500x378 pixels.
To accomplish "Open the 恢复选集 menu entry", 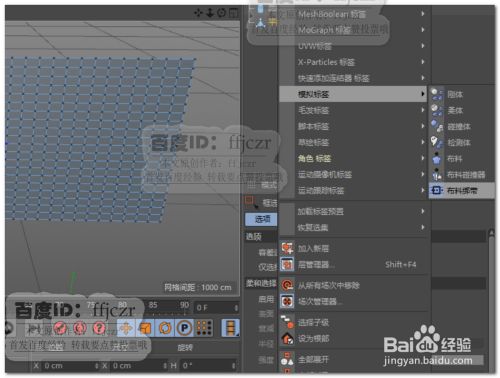I will (x=353, y=227).
